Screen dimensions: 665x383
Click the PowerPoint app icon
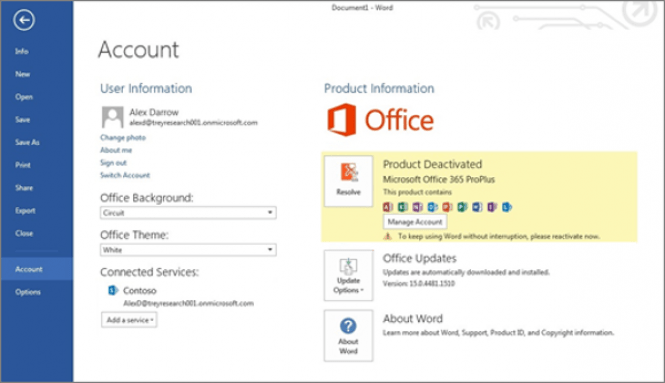click(x=447, y=207)
